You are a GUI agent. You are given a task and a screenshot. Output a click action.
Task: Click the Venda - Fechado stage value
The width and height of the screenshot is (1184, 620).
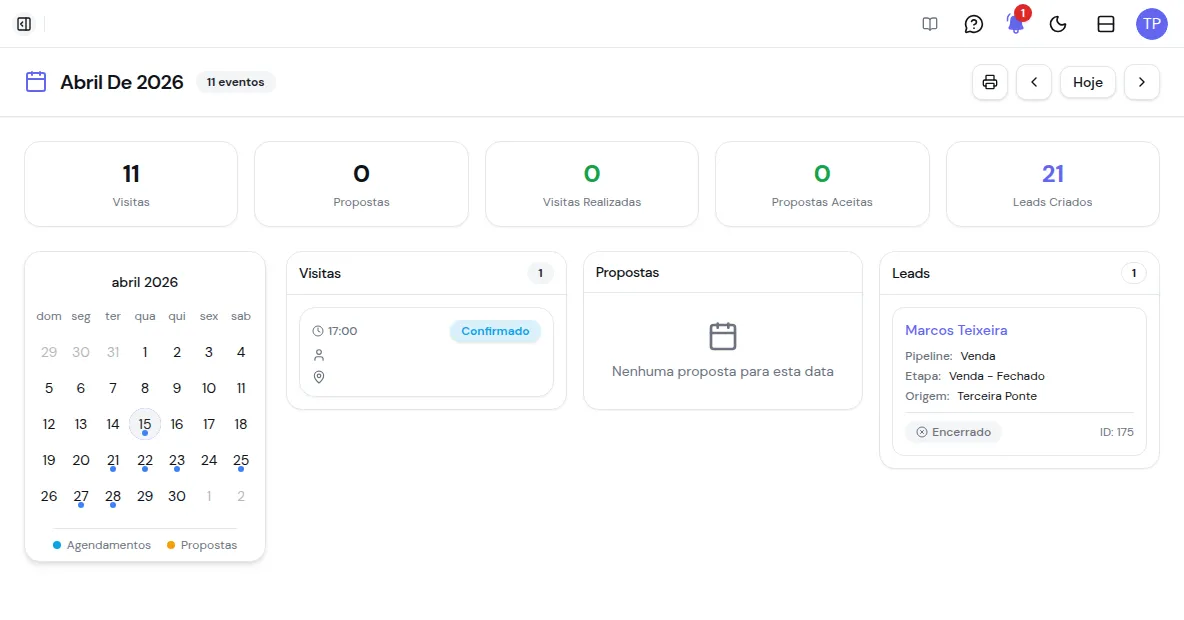click(x=996, y=376)
